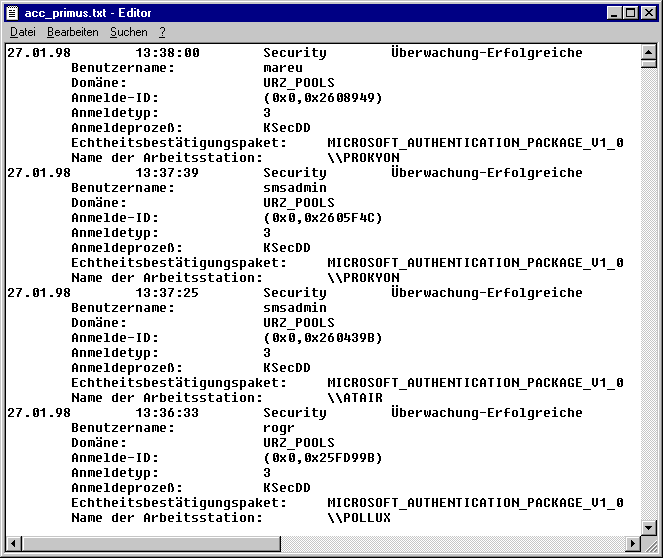
Task: Click the workstation name \\POLLUX
Action: coord(359,518)
